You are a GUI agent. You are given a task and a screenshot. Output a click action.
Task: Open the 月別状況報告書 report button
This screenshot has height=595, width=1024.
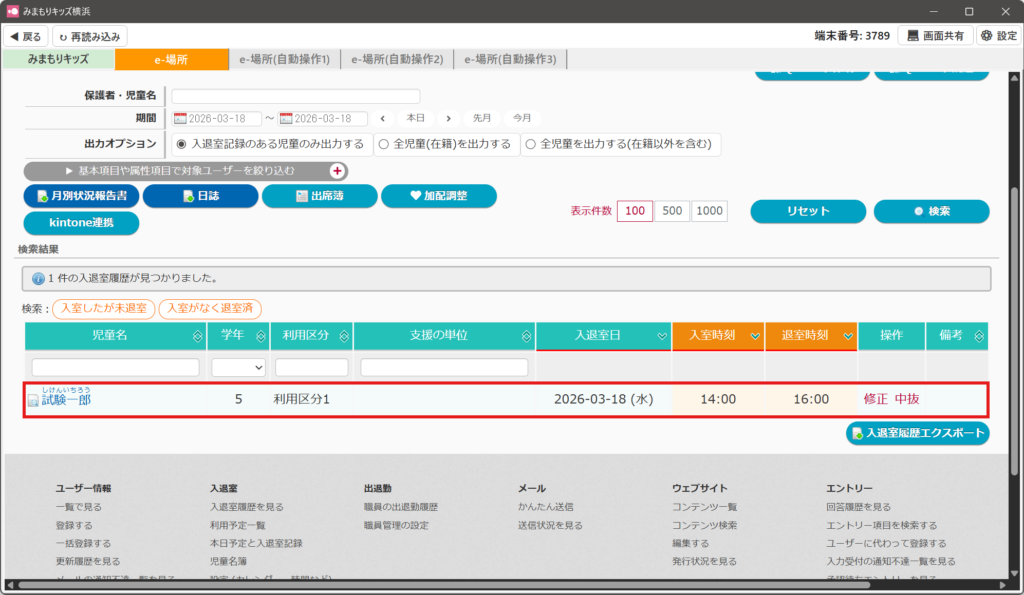coord(81,196)
